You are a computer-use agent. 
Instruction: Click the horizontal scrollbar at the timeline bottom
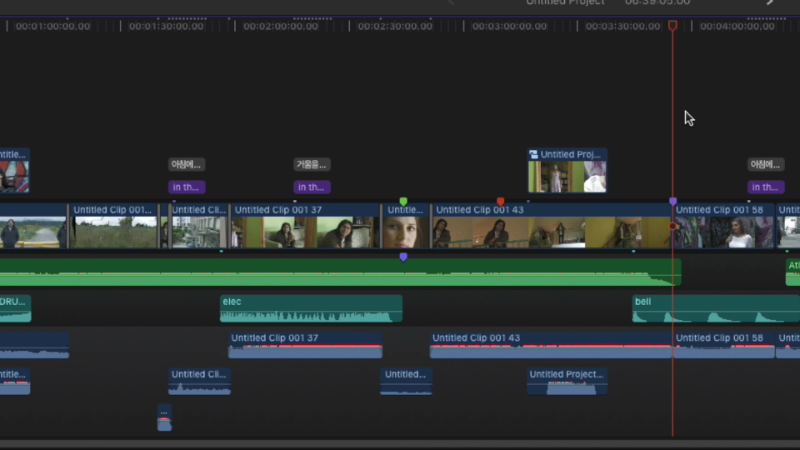click(x=400, y=443)
